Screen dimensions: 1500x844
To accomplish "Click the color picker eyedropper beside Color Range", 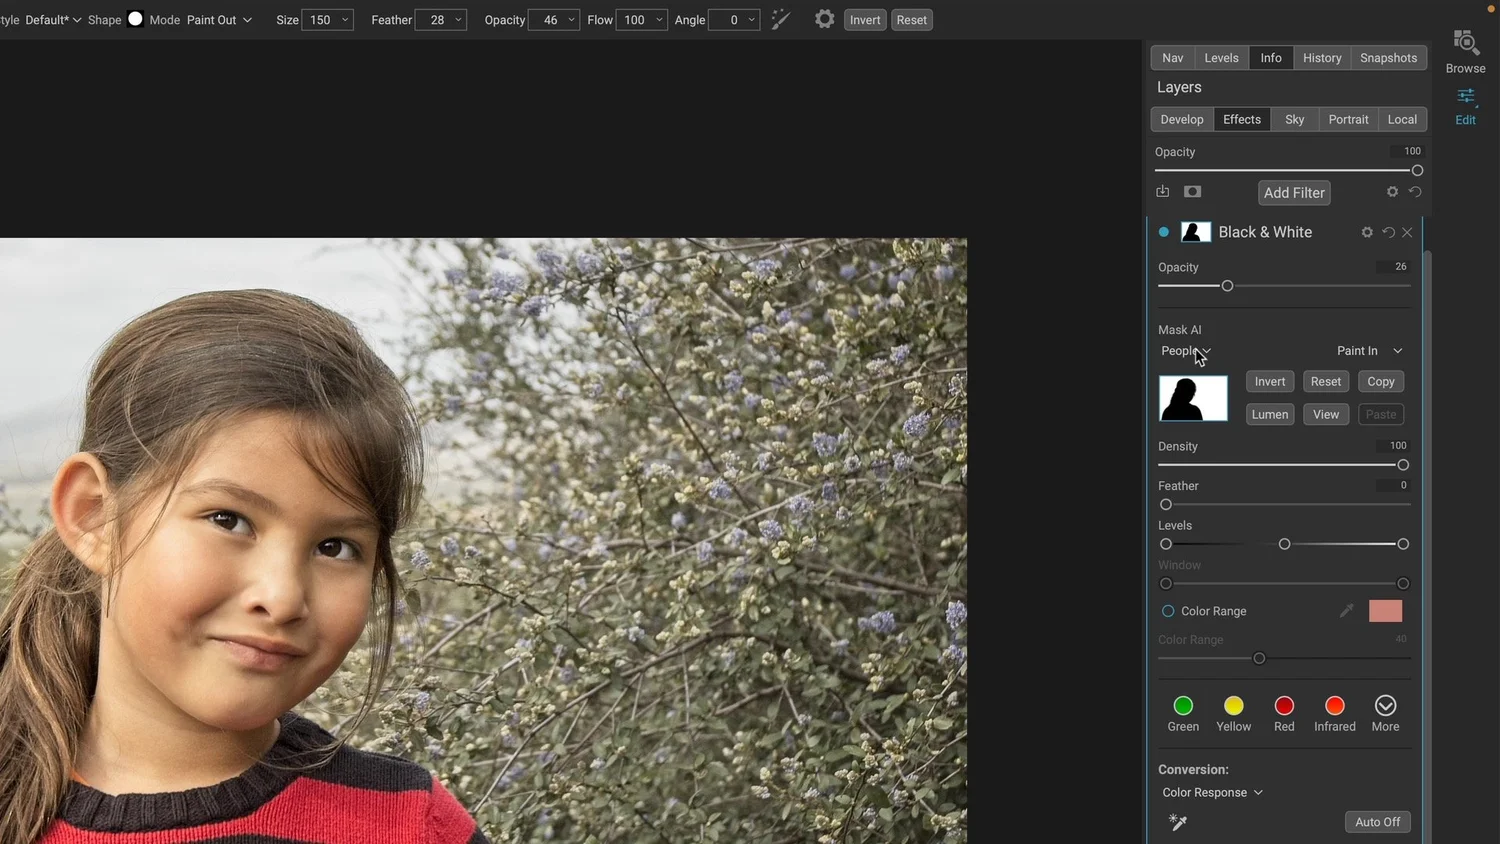I will pyautogui.click(x=1347, y=611).
